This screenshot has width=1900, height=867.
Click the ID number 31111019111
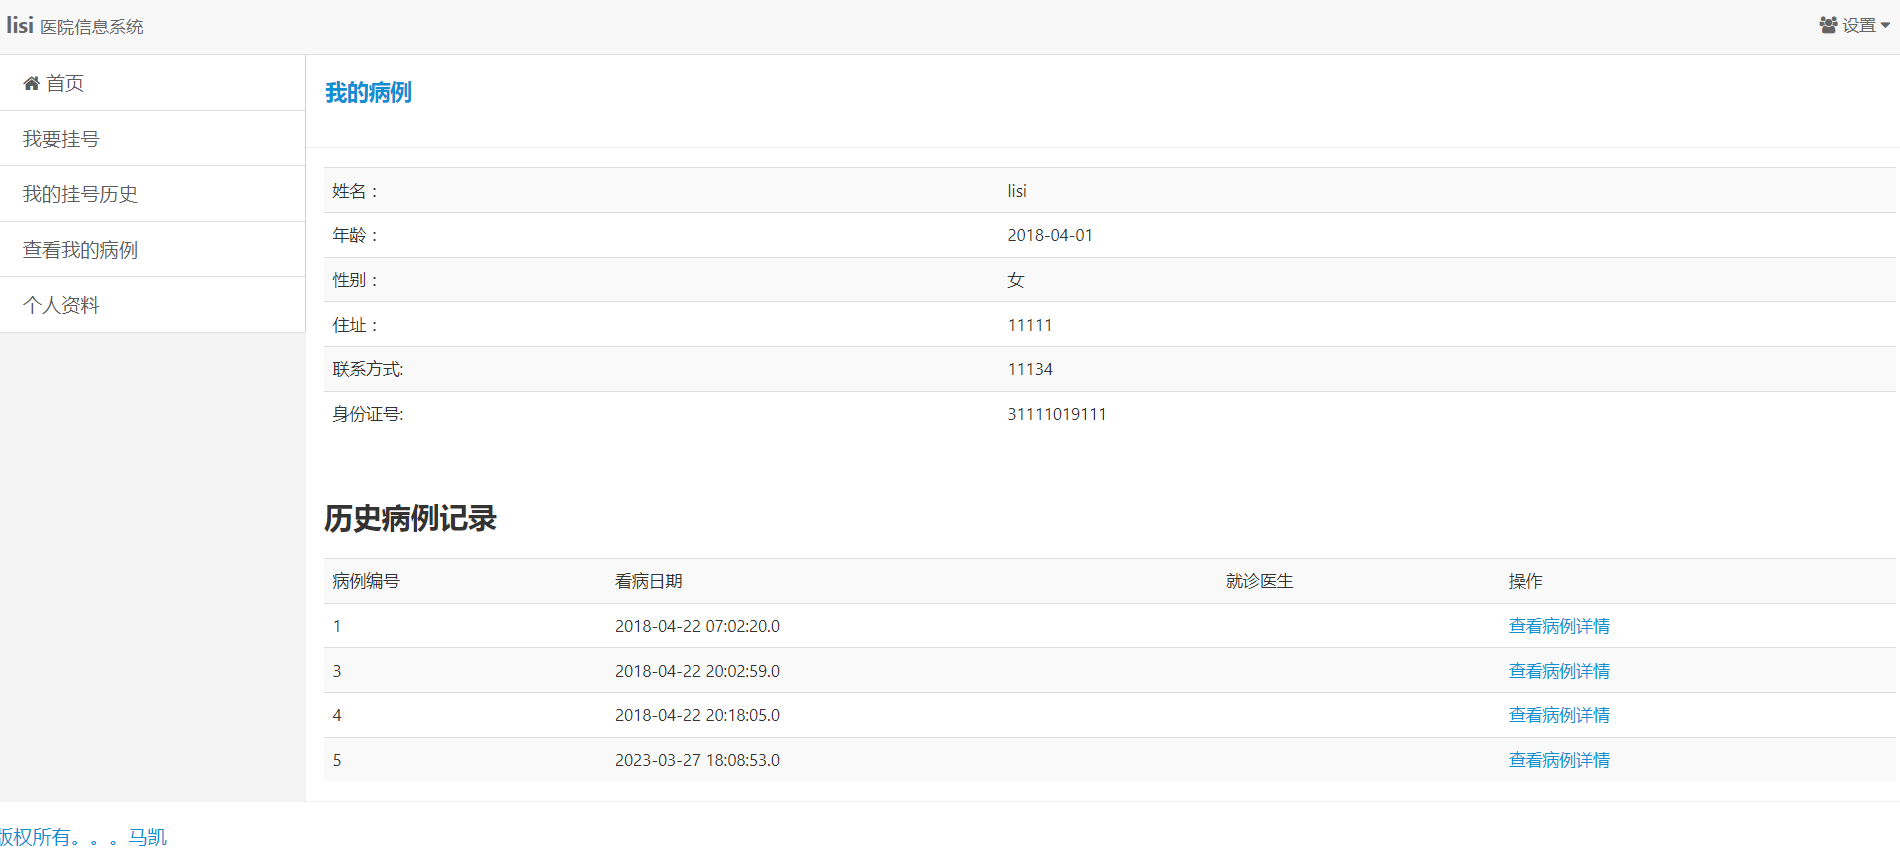click(x=1057, y=414)
